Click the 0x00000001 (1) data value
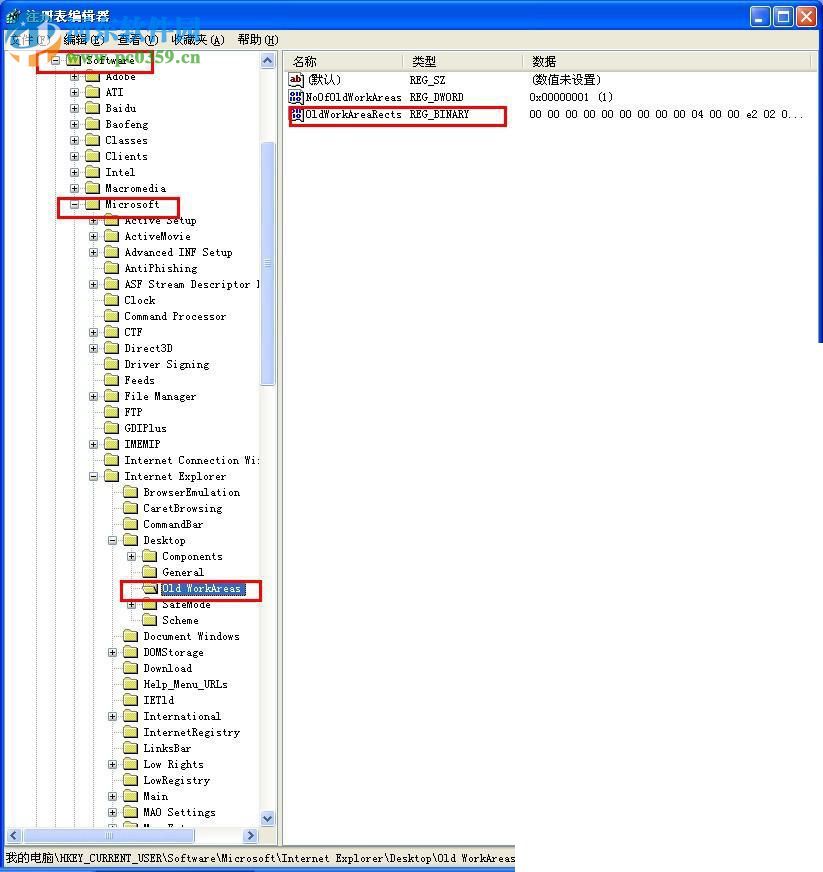823x872 pixels. coord(571,97)
